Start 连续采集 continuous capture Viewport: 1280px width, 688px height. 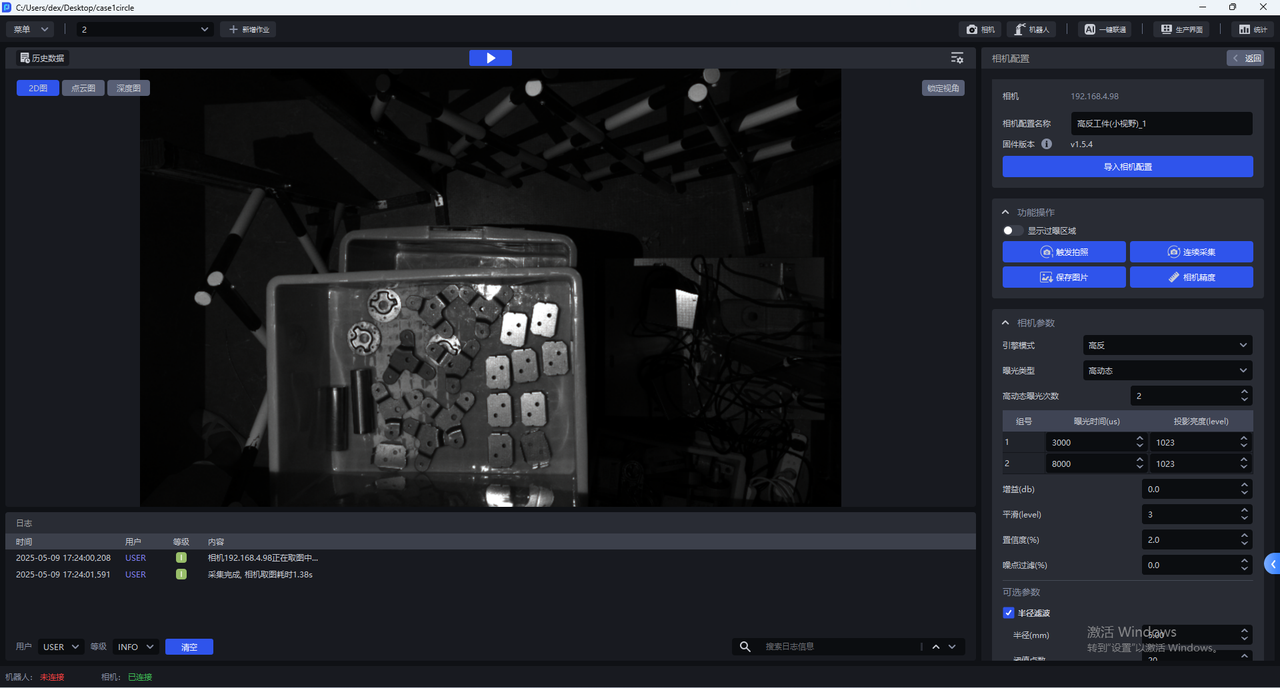[x=1191, y=252]
